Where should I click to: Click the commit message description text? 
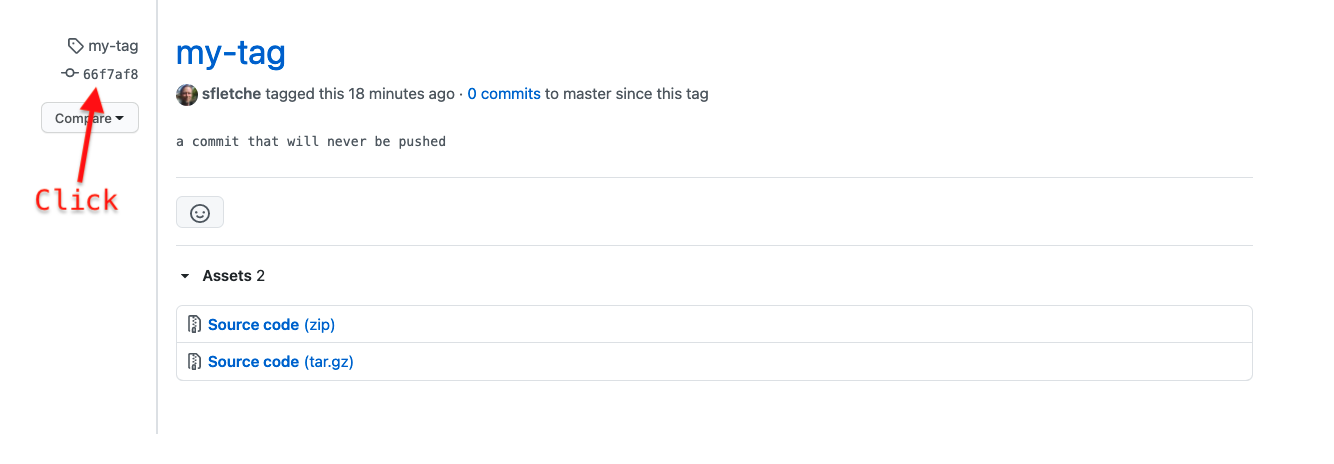point(311,142)
